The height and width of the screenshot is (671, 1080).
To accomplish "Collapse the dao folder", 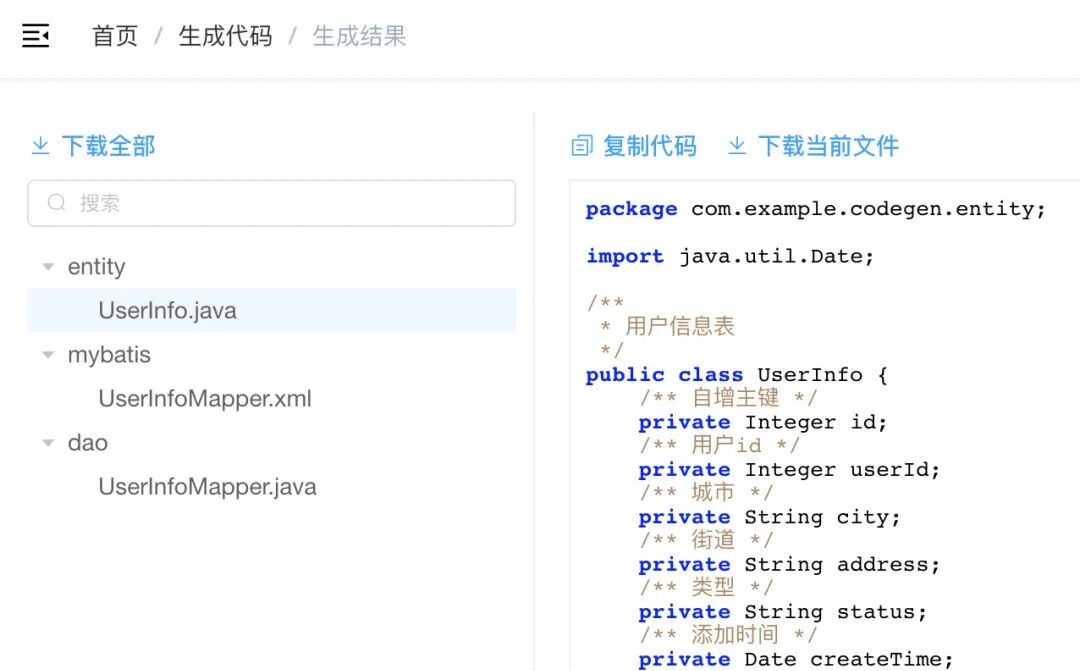I will tap(47, 442).
